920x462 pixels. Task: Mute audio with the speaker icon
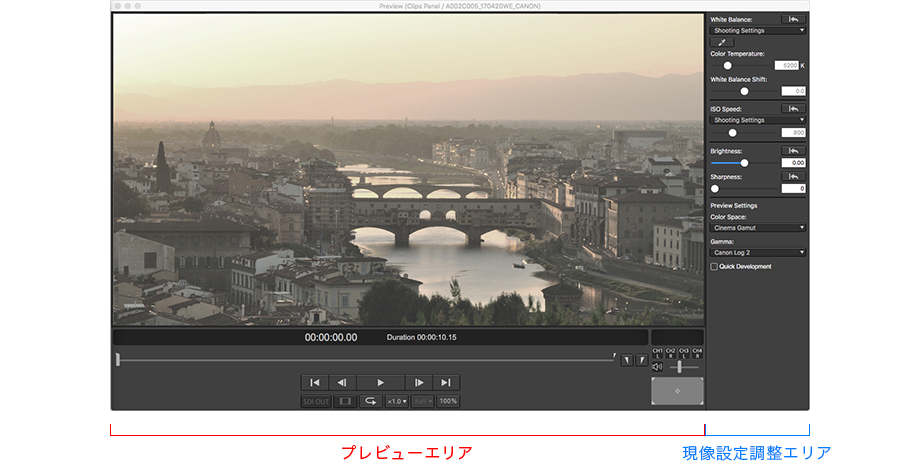pyautogui.click(x=657, y=367)
